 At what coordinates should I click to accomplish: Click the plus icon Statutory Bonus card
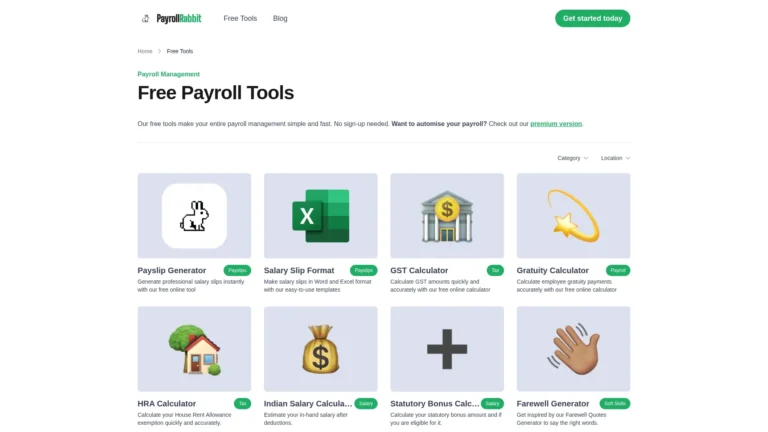pos(447,349)
